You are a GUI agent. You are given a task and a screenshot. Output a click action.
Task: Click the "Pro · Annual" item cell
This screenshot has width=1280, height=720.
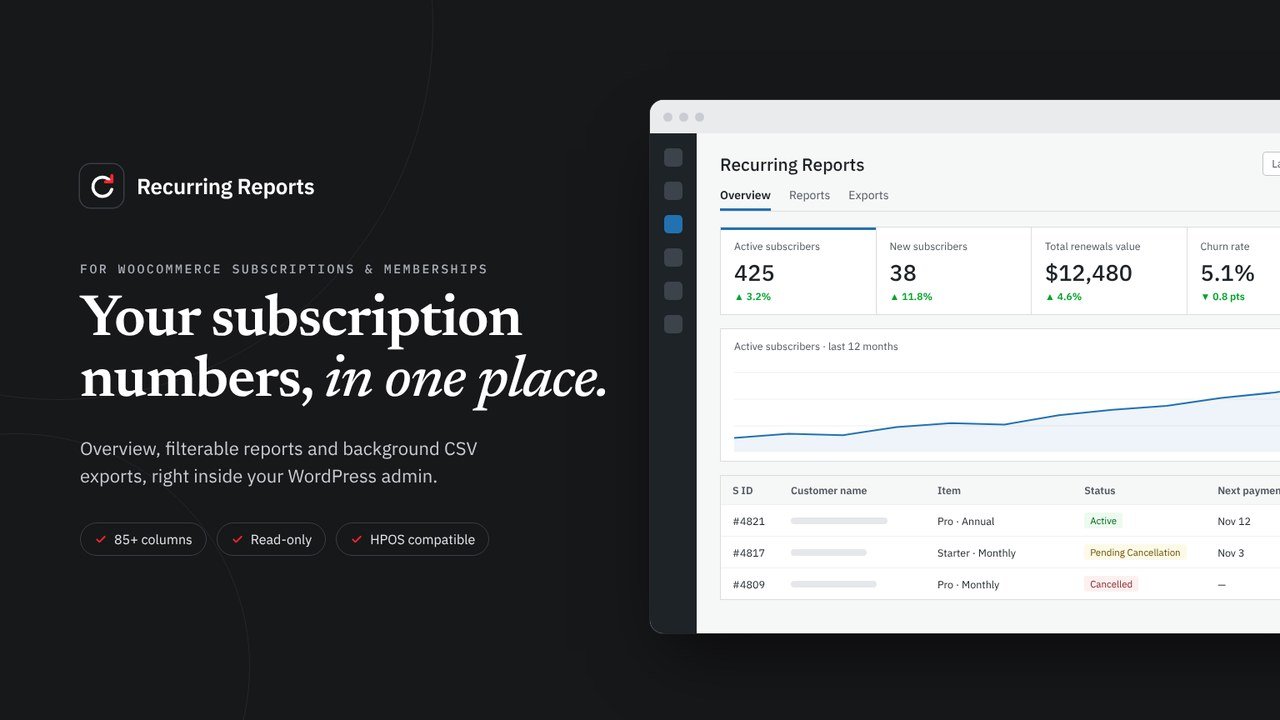[966, 521]
